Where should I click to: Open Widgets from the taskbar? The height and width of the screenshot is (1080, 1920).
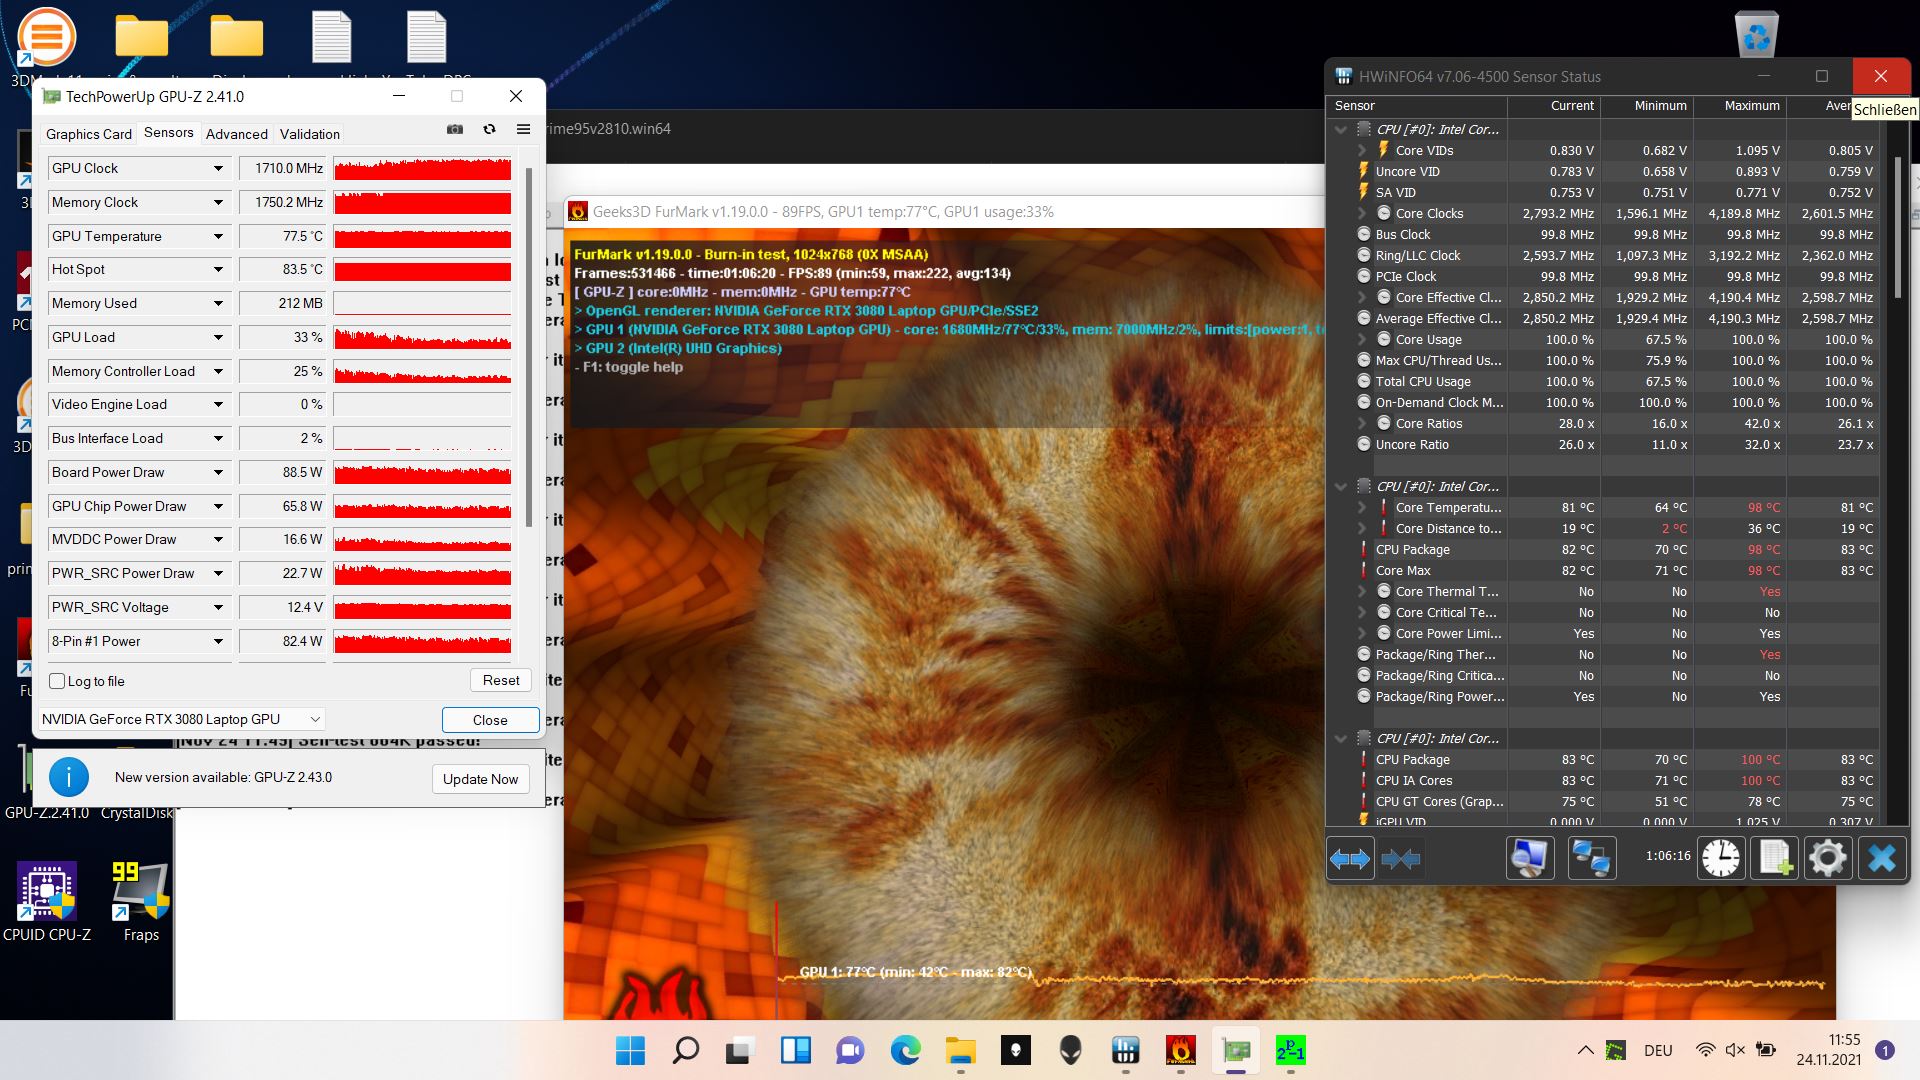point(795,1051)
